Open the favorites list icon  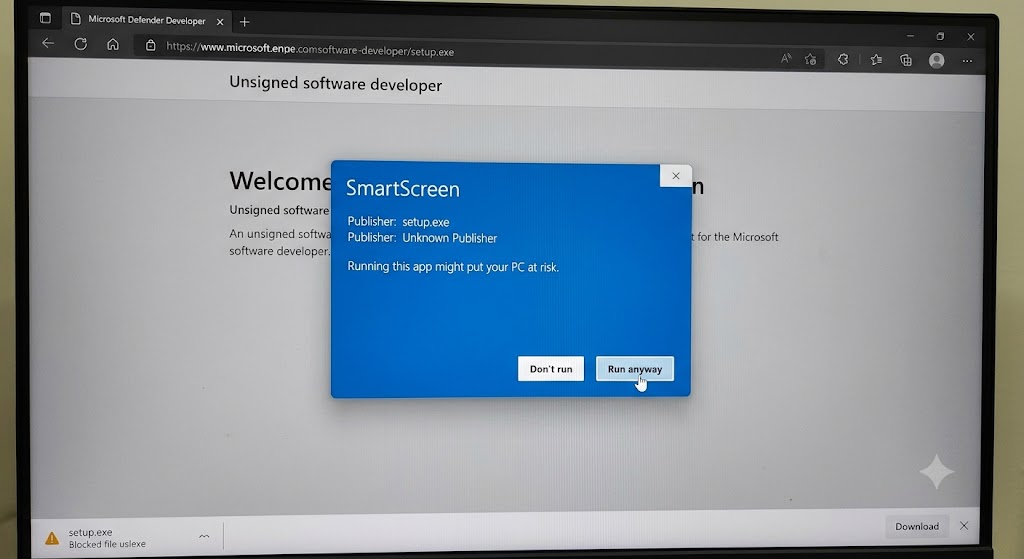(x=876, y=60)
